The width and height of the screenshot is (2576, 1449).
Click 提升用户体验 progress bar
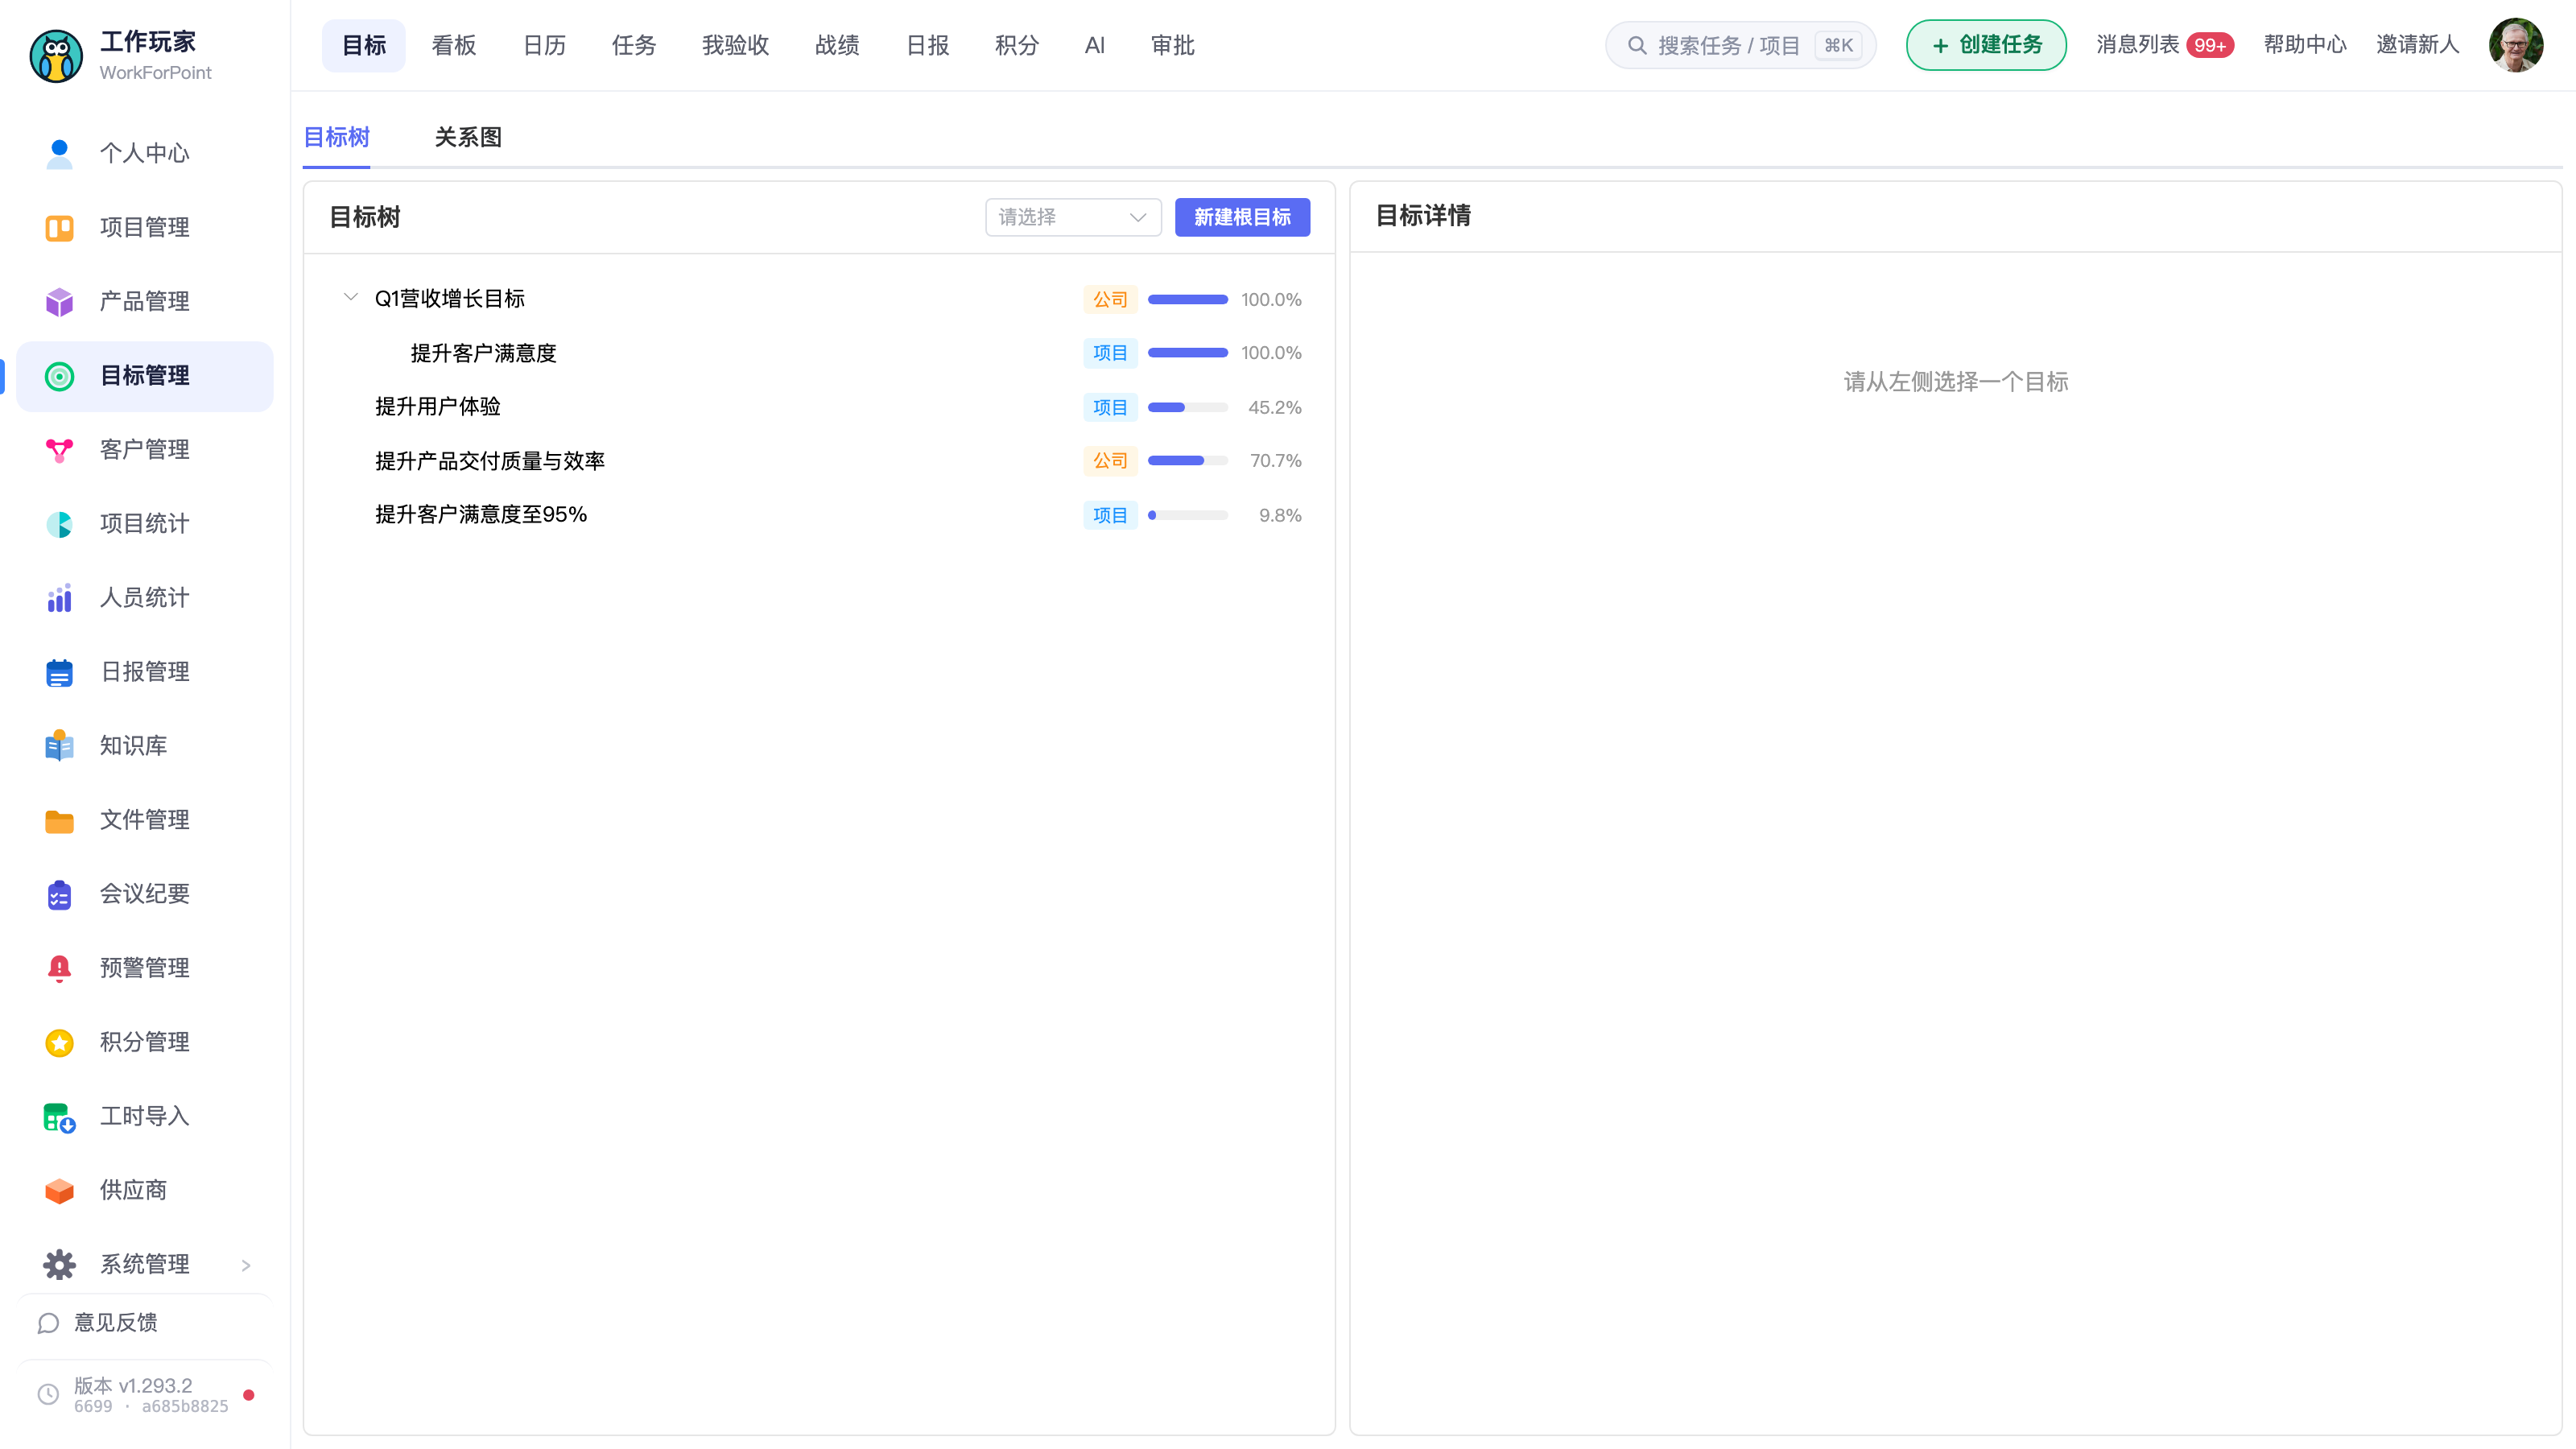pos(1187,407)
